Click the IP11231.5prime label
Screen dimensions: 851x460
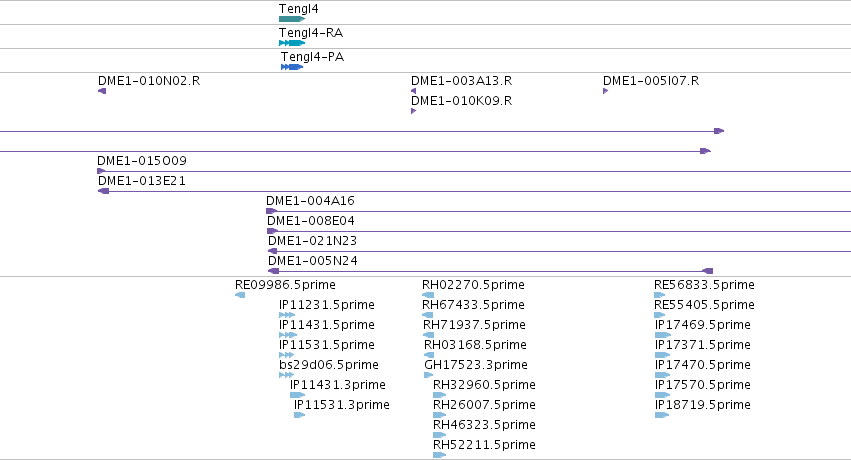[x=327, y=305]
